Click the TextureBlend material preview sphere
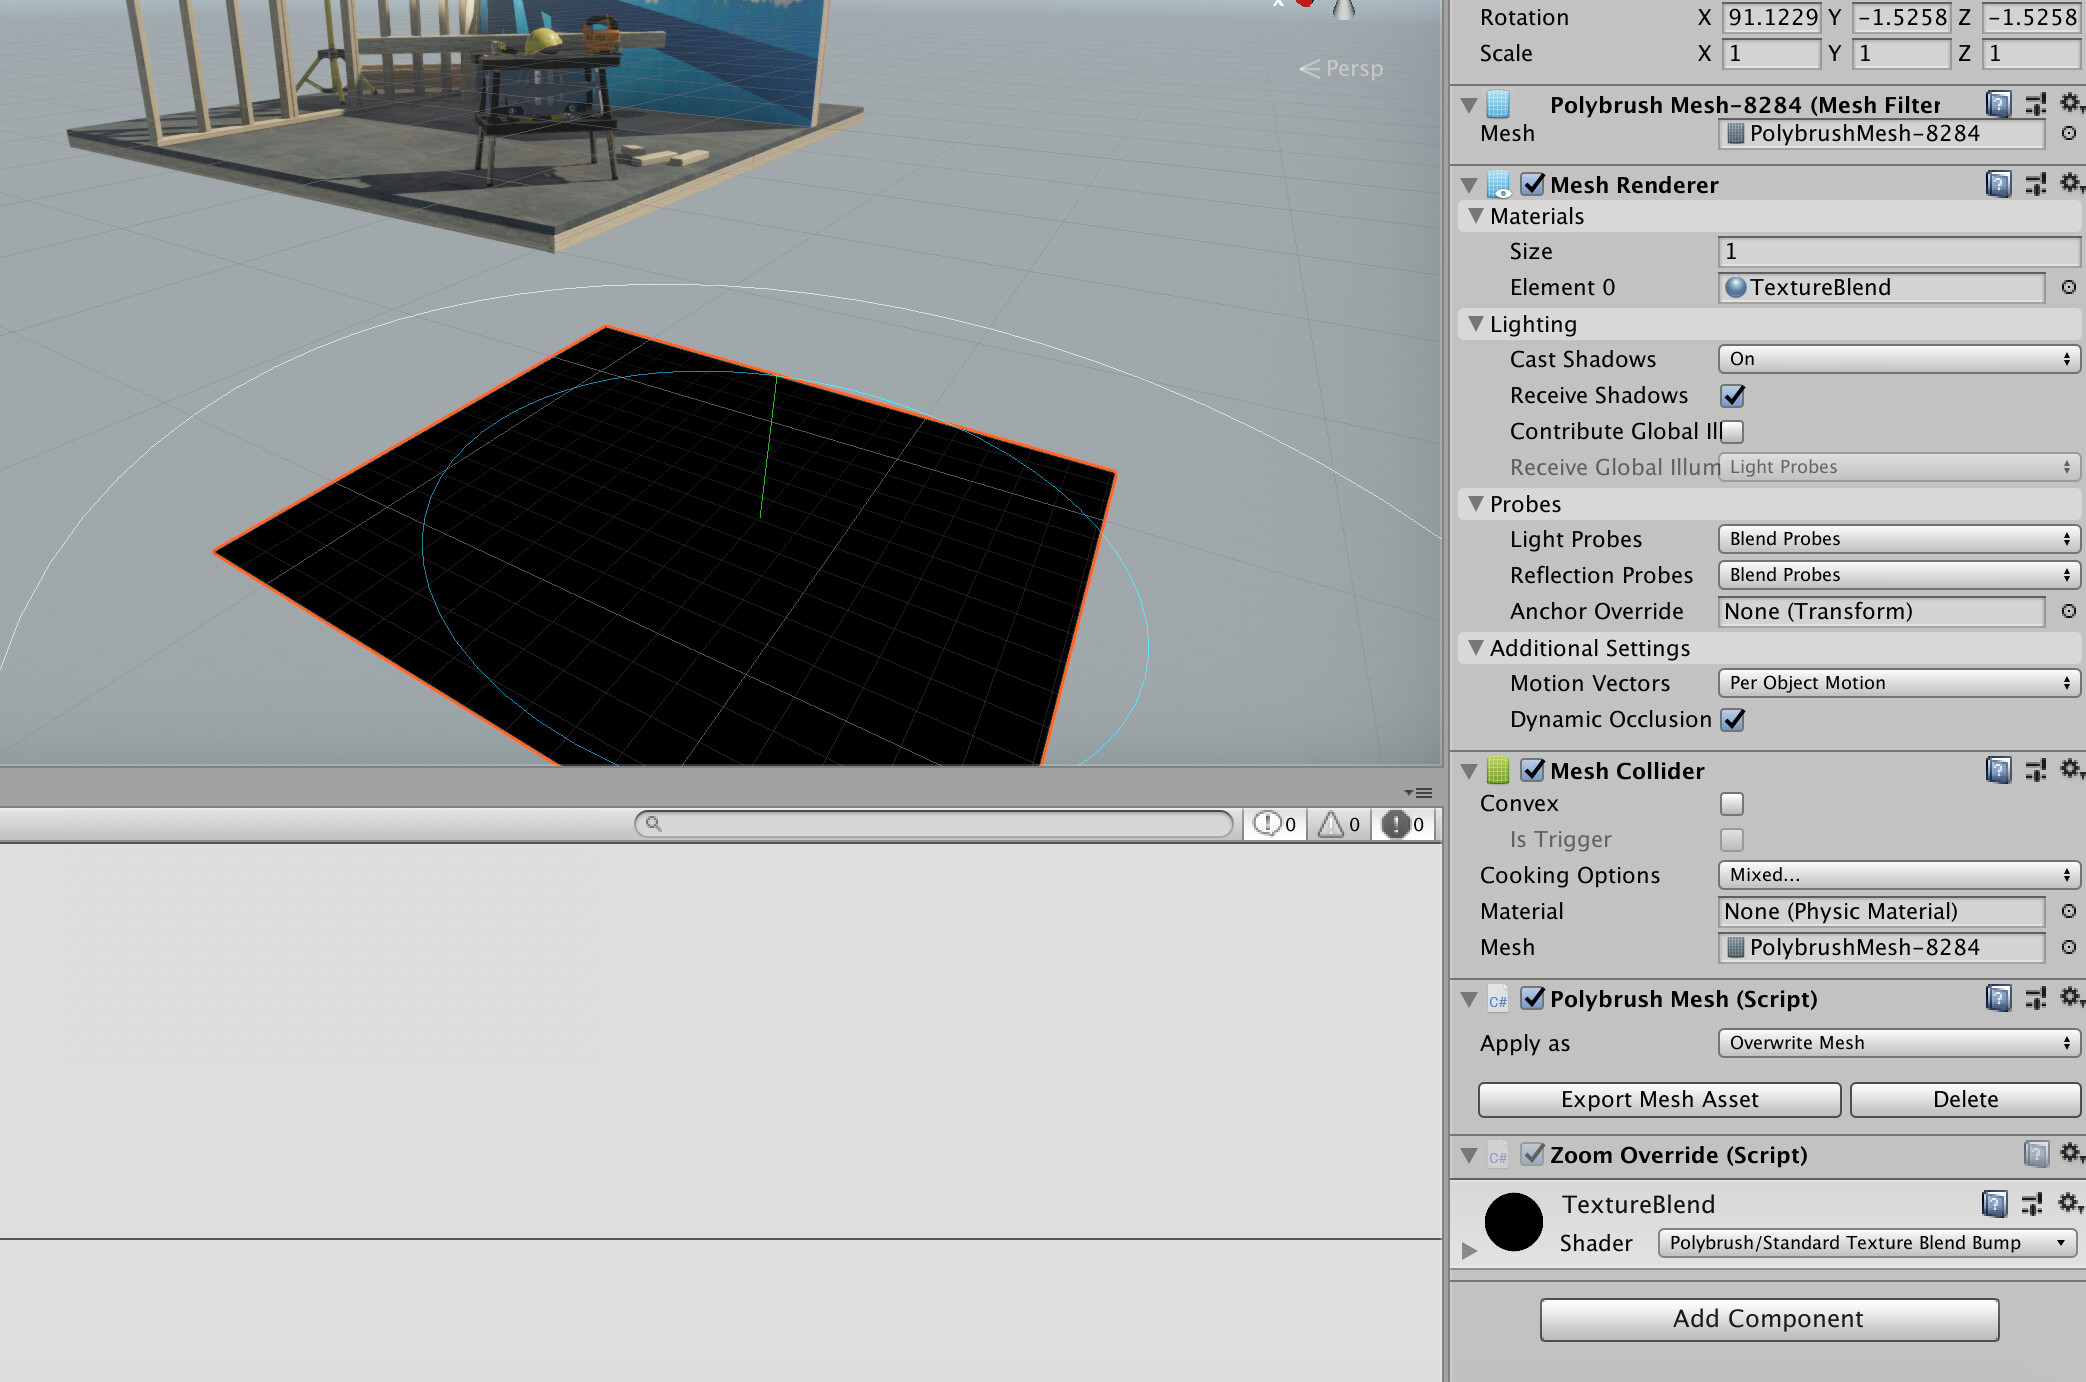Viewport: 2086px width, 1382px height. click(x=1514, y=1222)
